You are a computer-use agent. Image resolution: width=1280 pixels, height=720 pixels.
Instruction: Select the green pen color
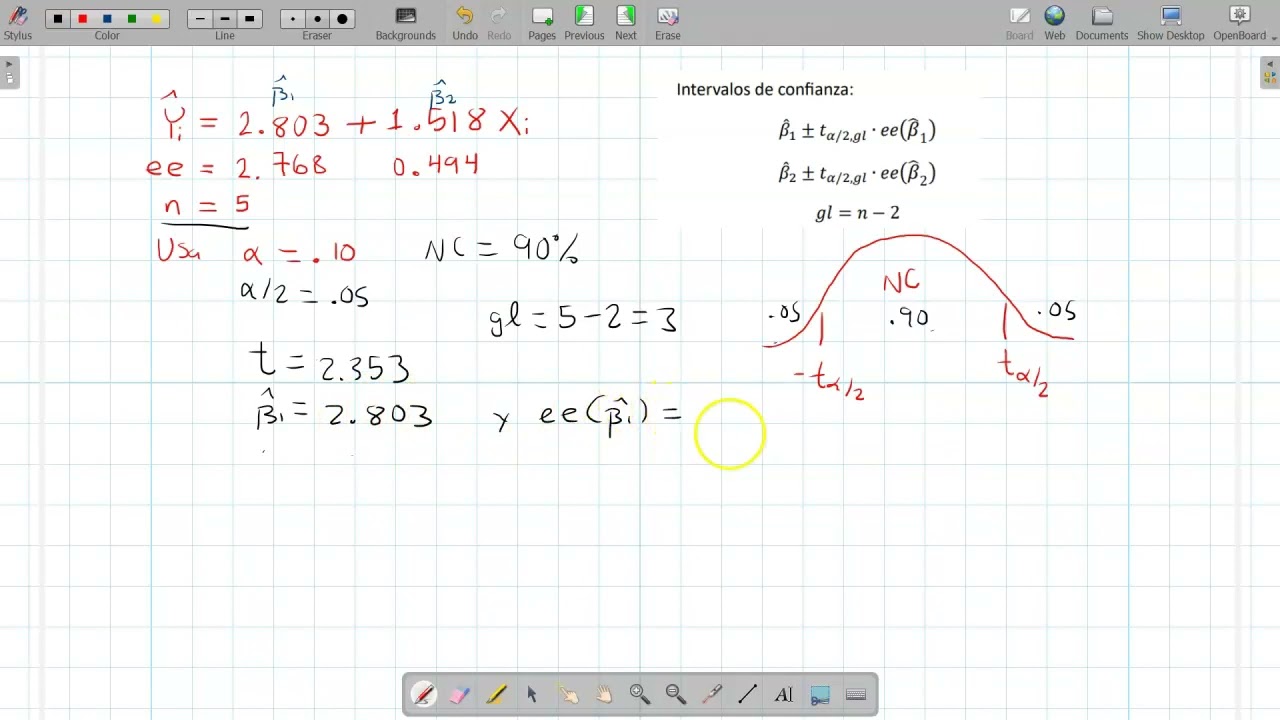pos(132,19)
